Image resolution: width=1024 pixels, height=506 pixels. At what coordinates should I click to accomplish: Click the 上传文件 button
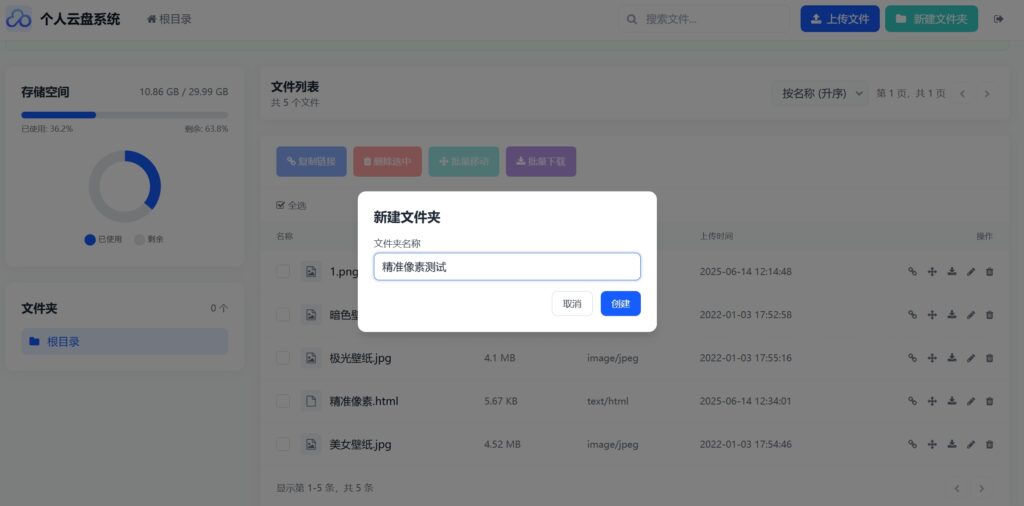(840, 19)
